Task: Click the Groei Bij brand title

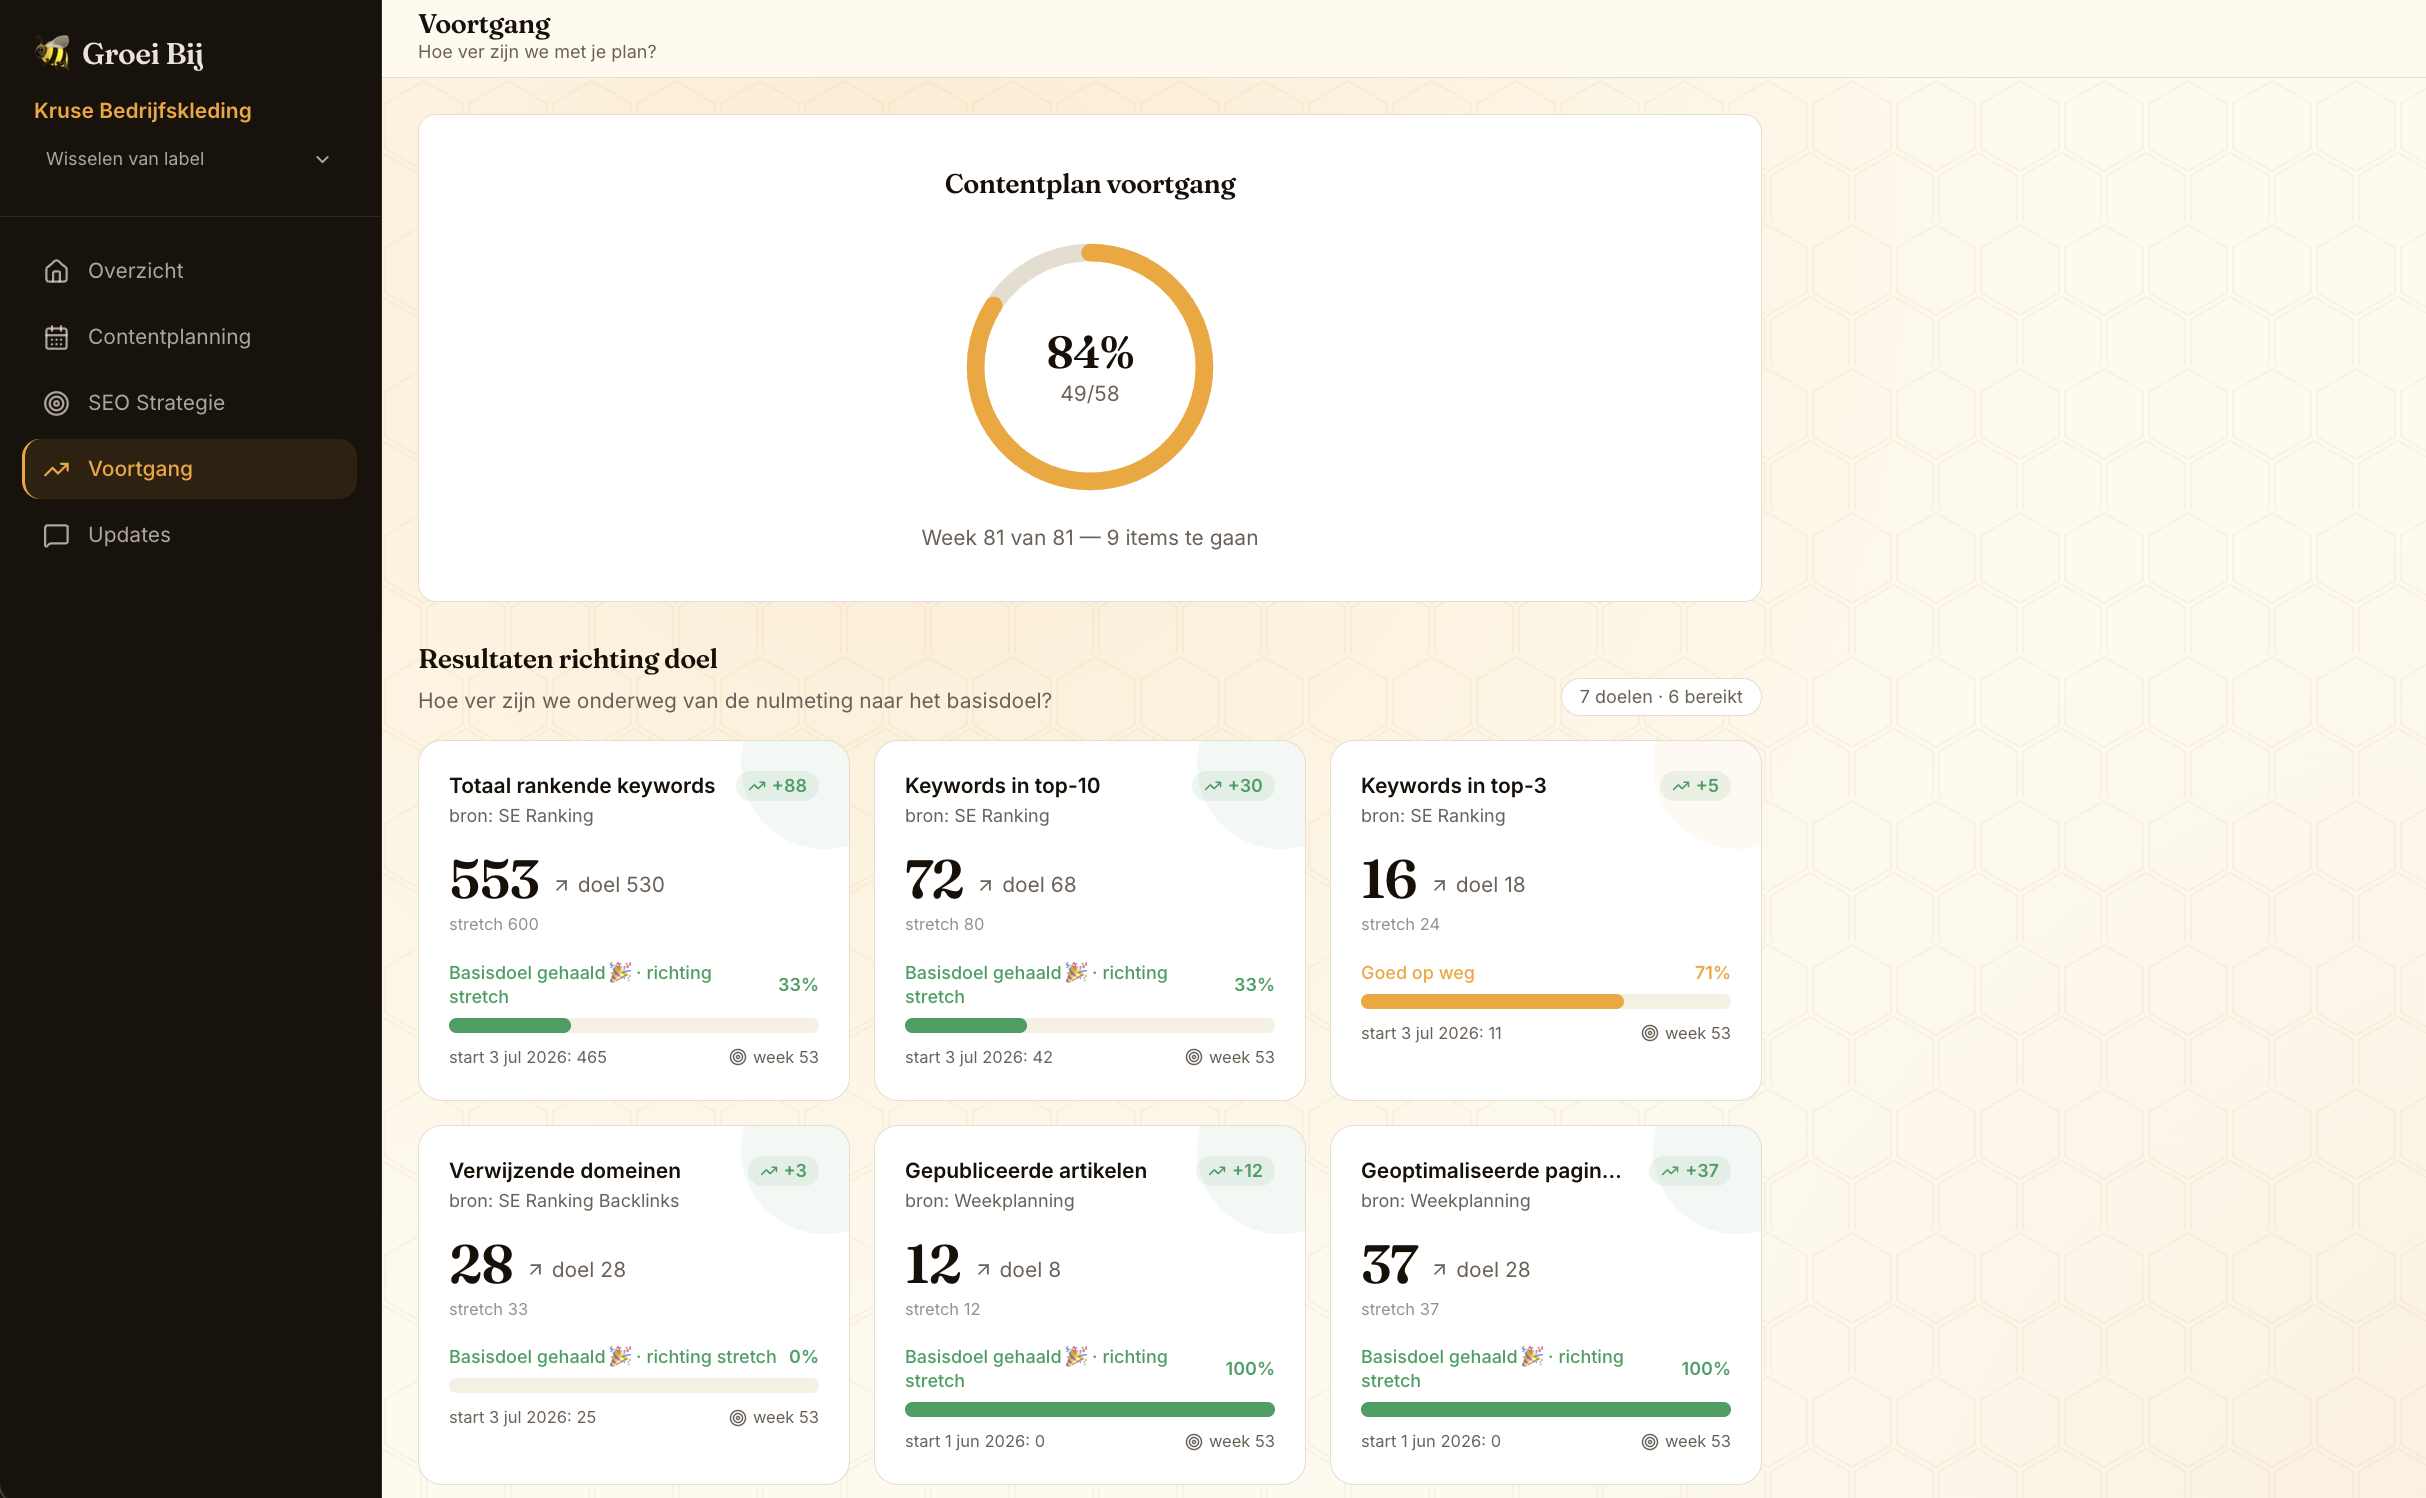Action: (x=143, y=54)
